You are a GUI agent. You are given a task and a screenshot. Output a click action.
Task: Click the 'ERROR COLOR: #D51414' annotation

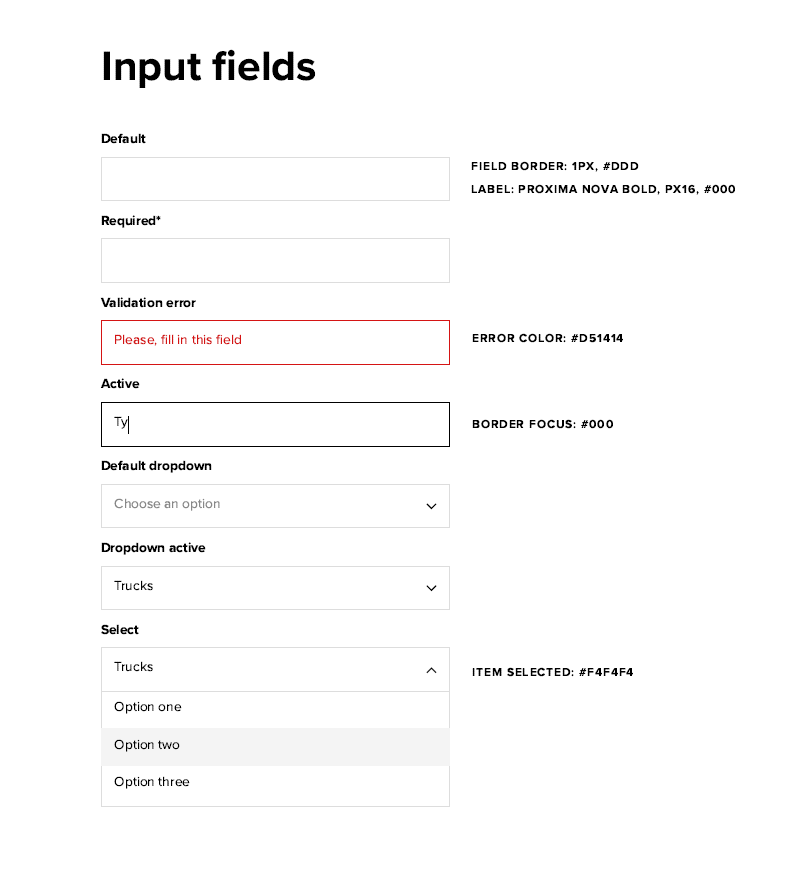547,339
